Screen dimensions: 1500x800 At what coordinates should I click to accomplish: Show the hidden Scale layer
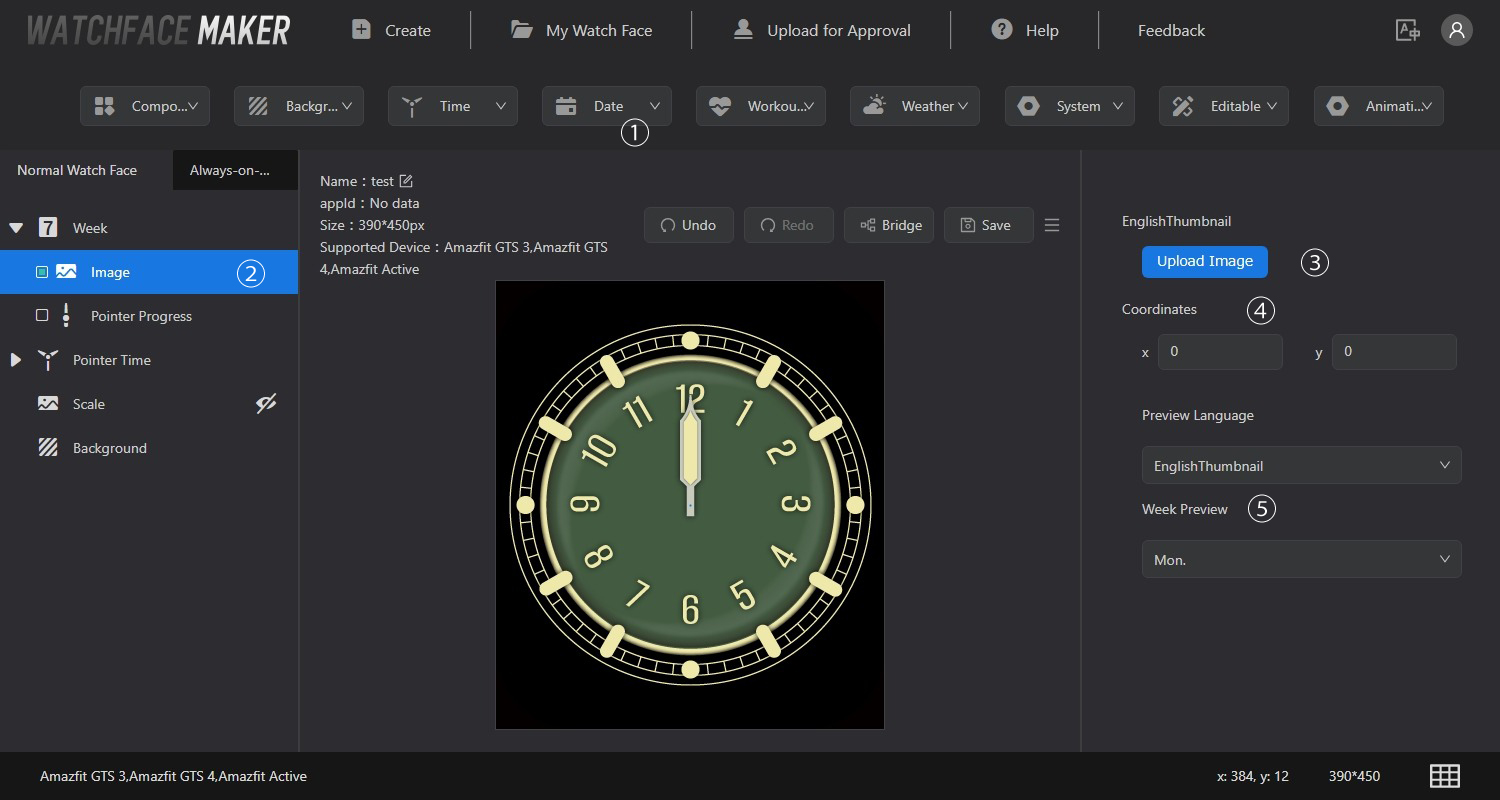266,404
